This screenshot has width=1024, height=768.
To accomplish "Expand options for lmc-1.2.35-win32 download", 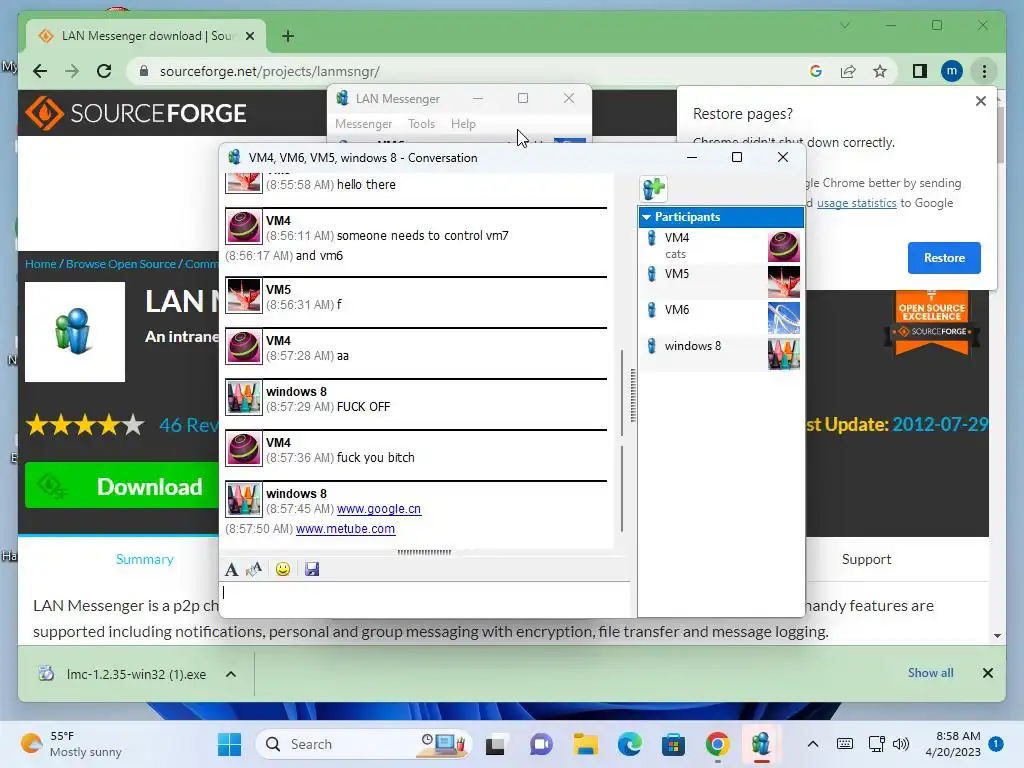I will pos(231,674).
